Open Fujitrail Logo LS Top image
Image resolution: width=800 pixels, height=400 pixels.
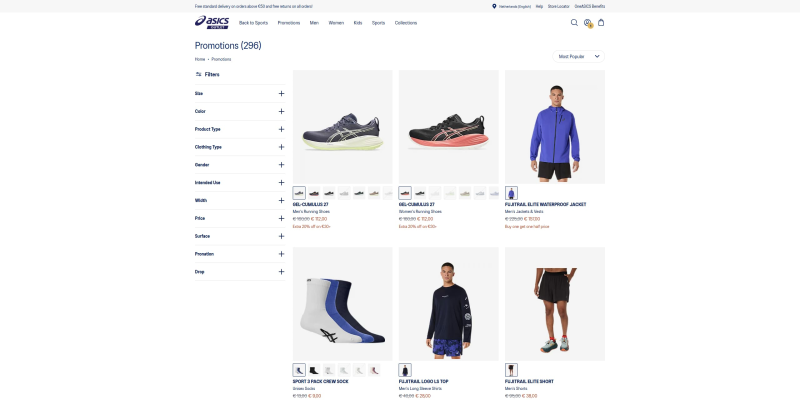pyautogui.click(x=449, y=304)
